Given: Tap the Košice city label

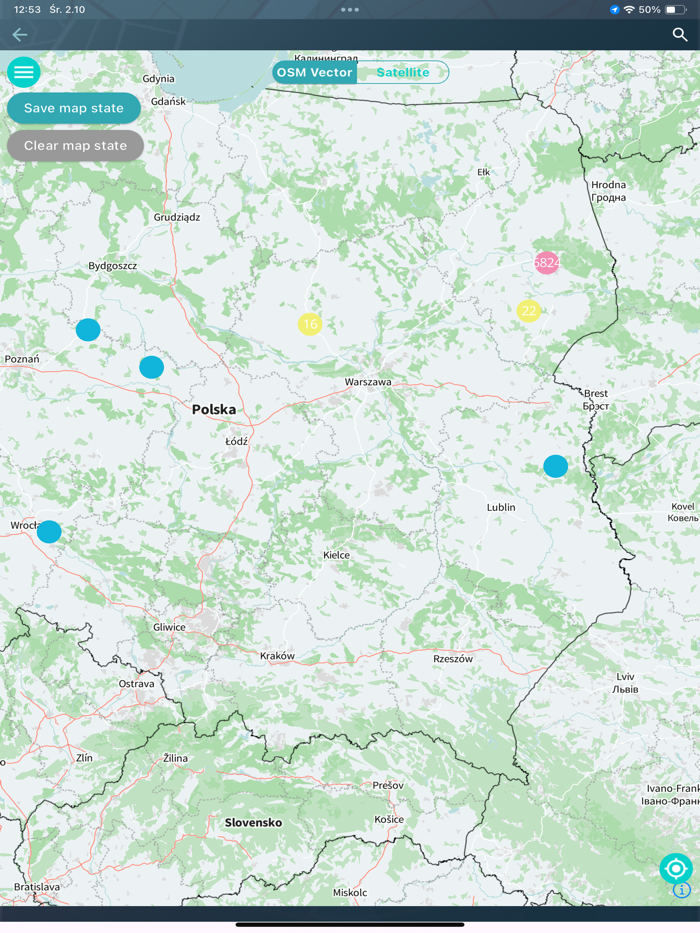Looking at the screenshot, I should 389,819.
